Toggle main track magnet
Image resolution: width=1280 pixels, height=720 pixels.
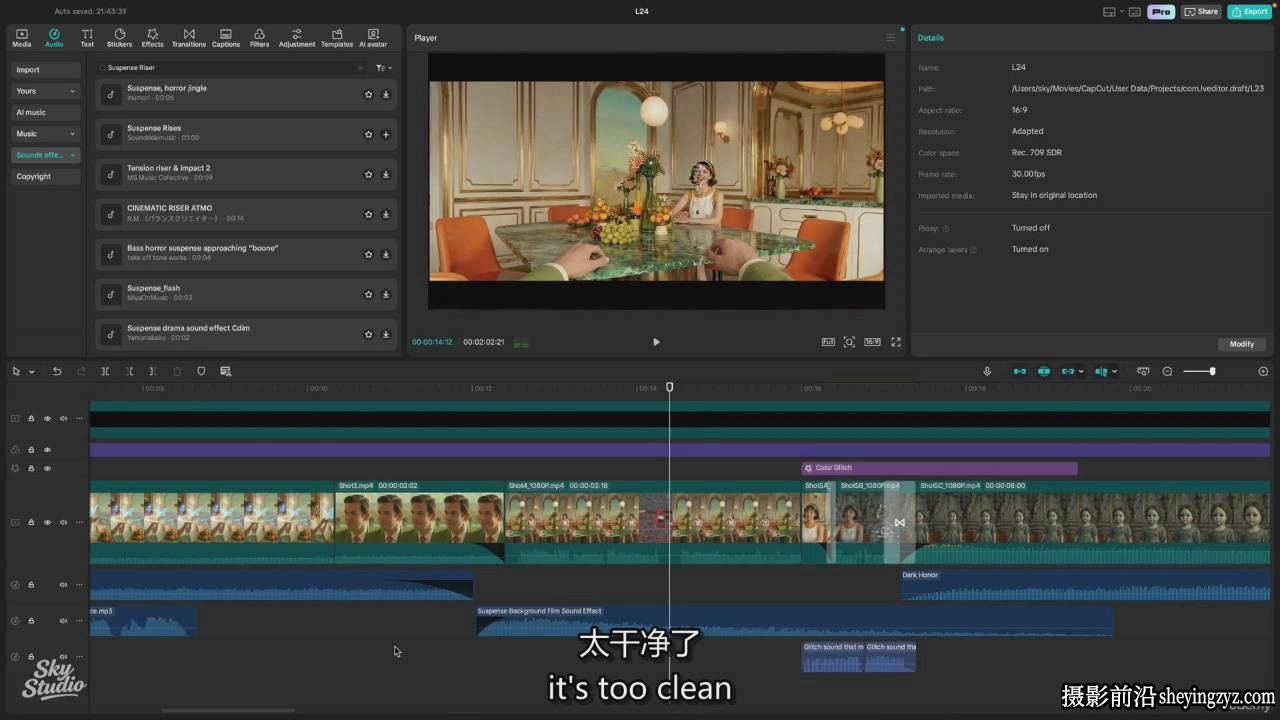coord(1020,371)
